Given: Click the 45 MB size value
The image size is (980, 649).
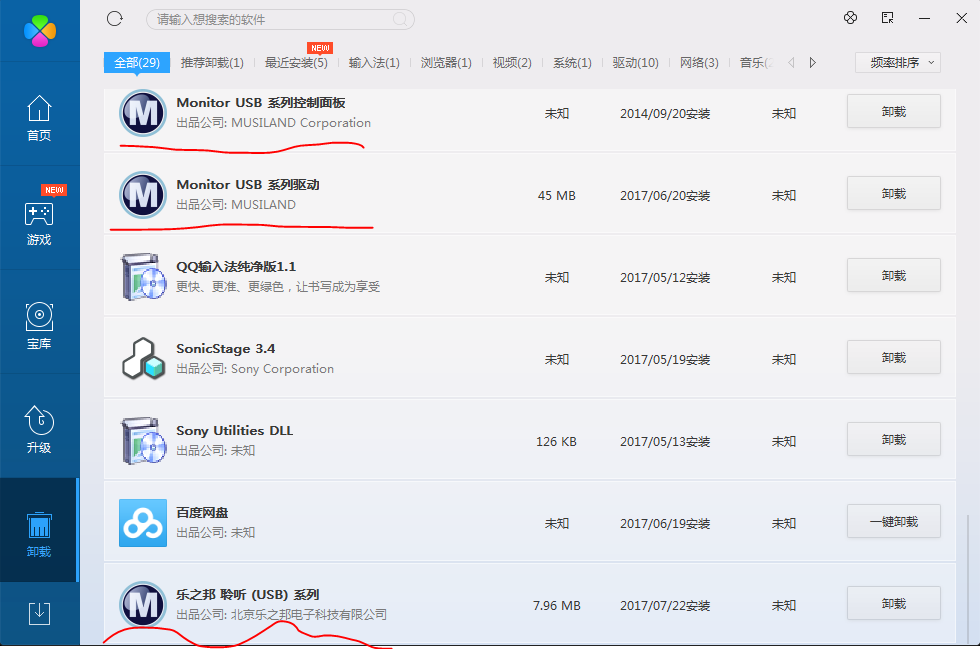Looking at the screenshot, I should pos(556,196).
